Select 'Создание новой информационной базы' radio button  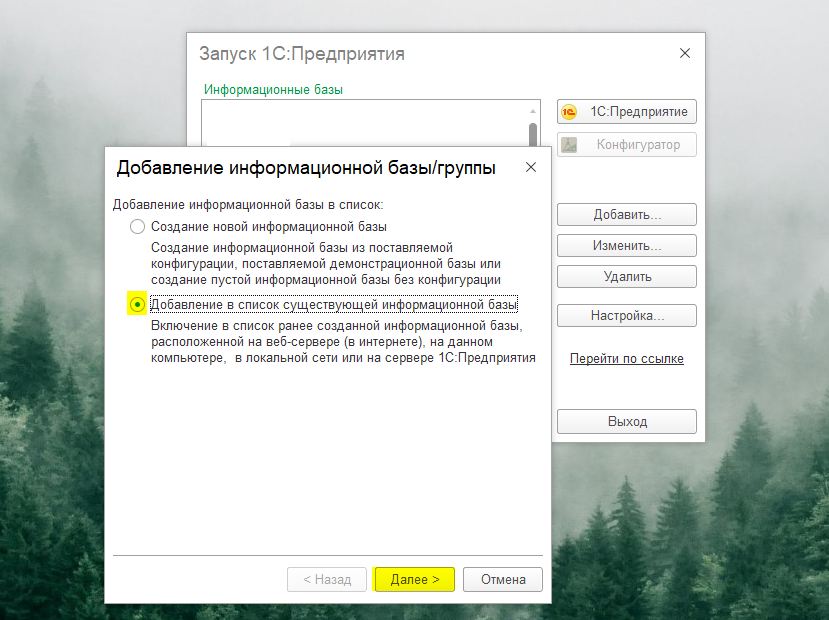137,227
